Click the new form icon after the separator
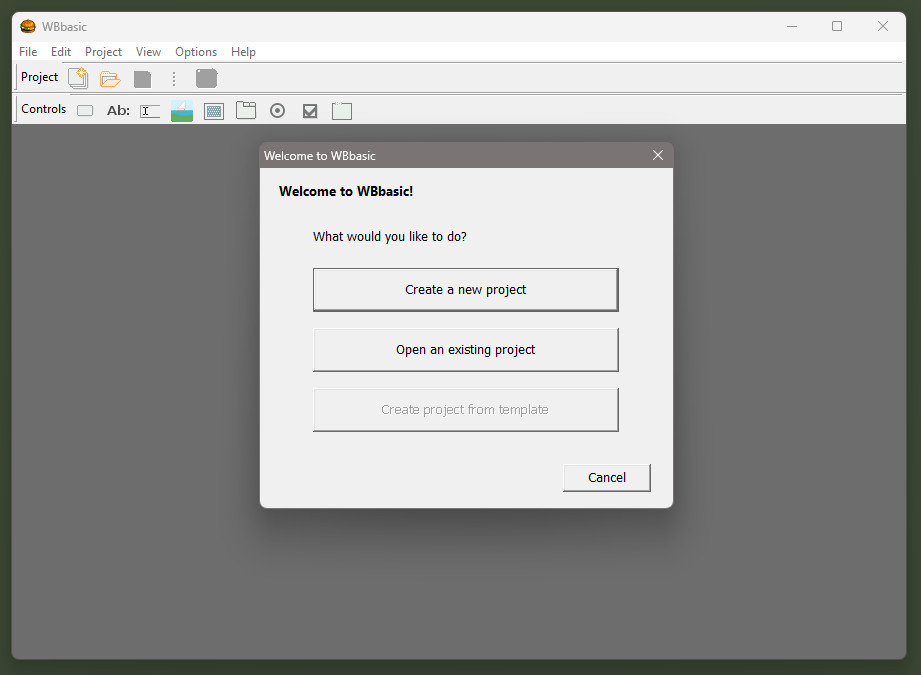921x675 pixels. click(x=206, y=78)
